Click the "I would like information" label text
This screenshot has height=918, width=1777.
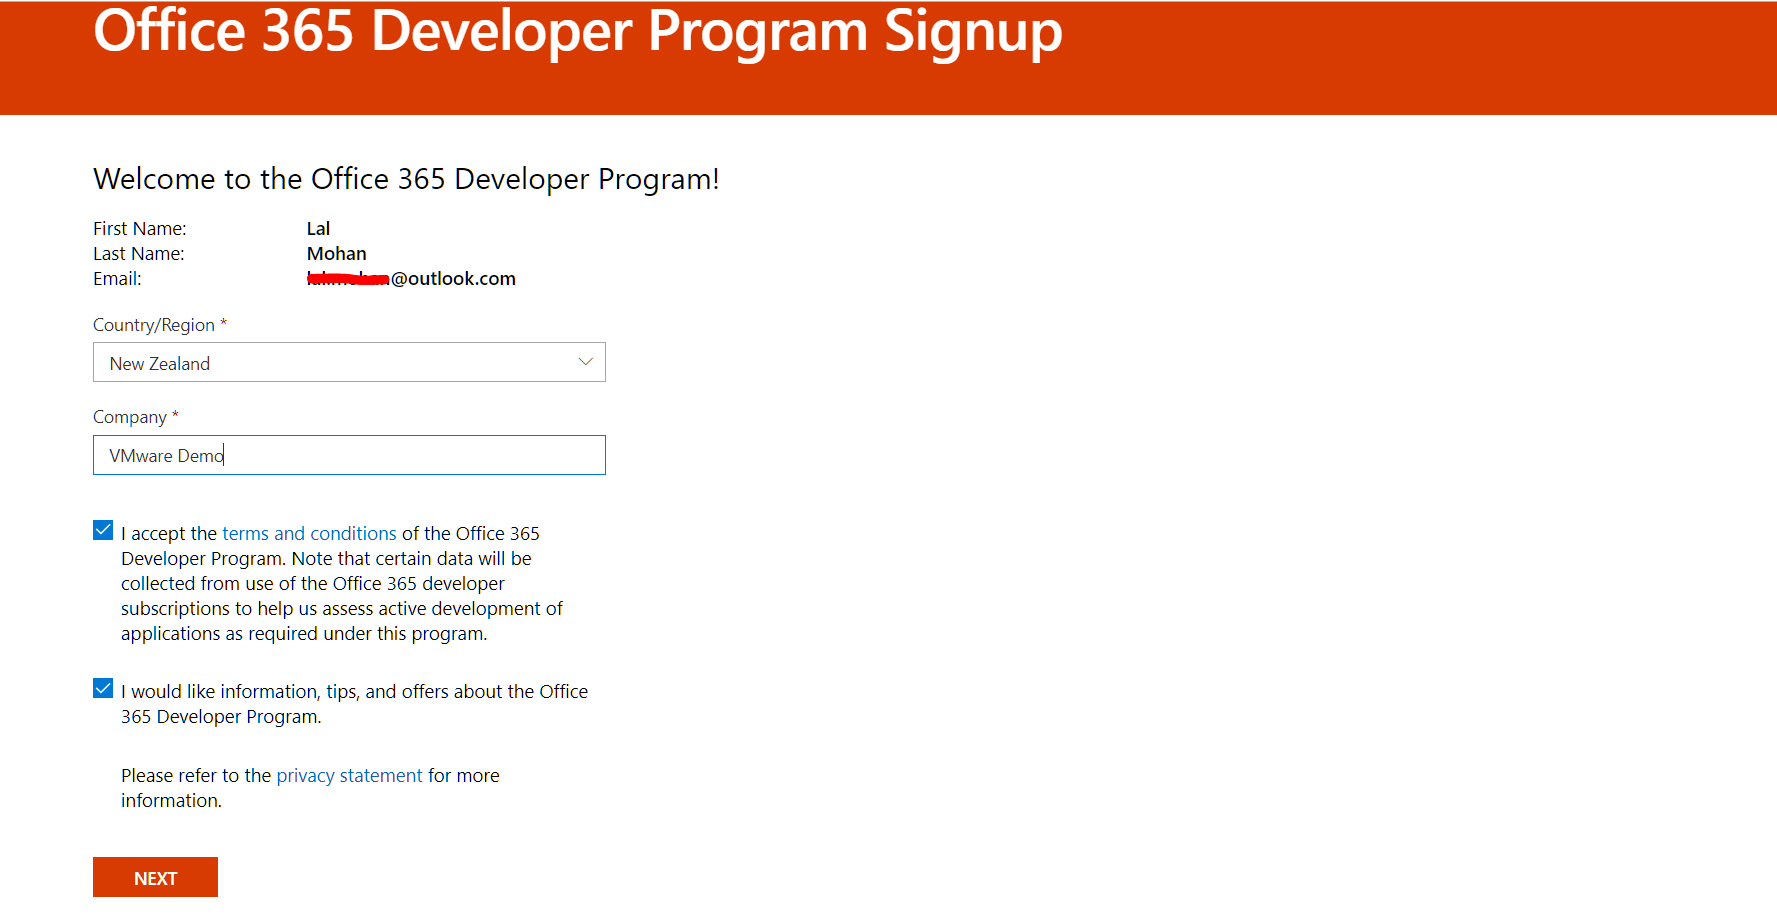point(354,703)
